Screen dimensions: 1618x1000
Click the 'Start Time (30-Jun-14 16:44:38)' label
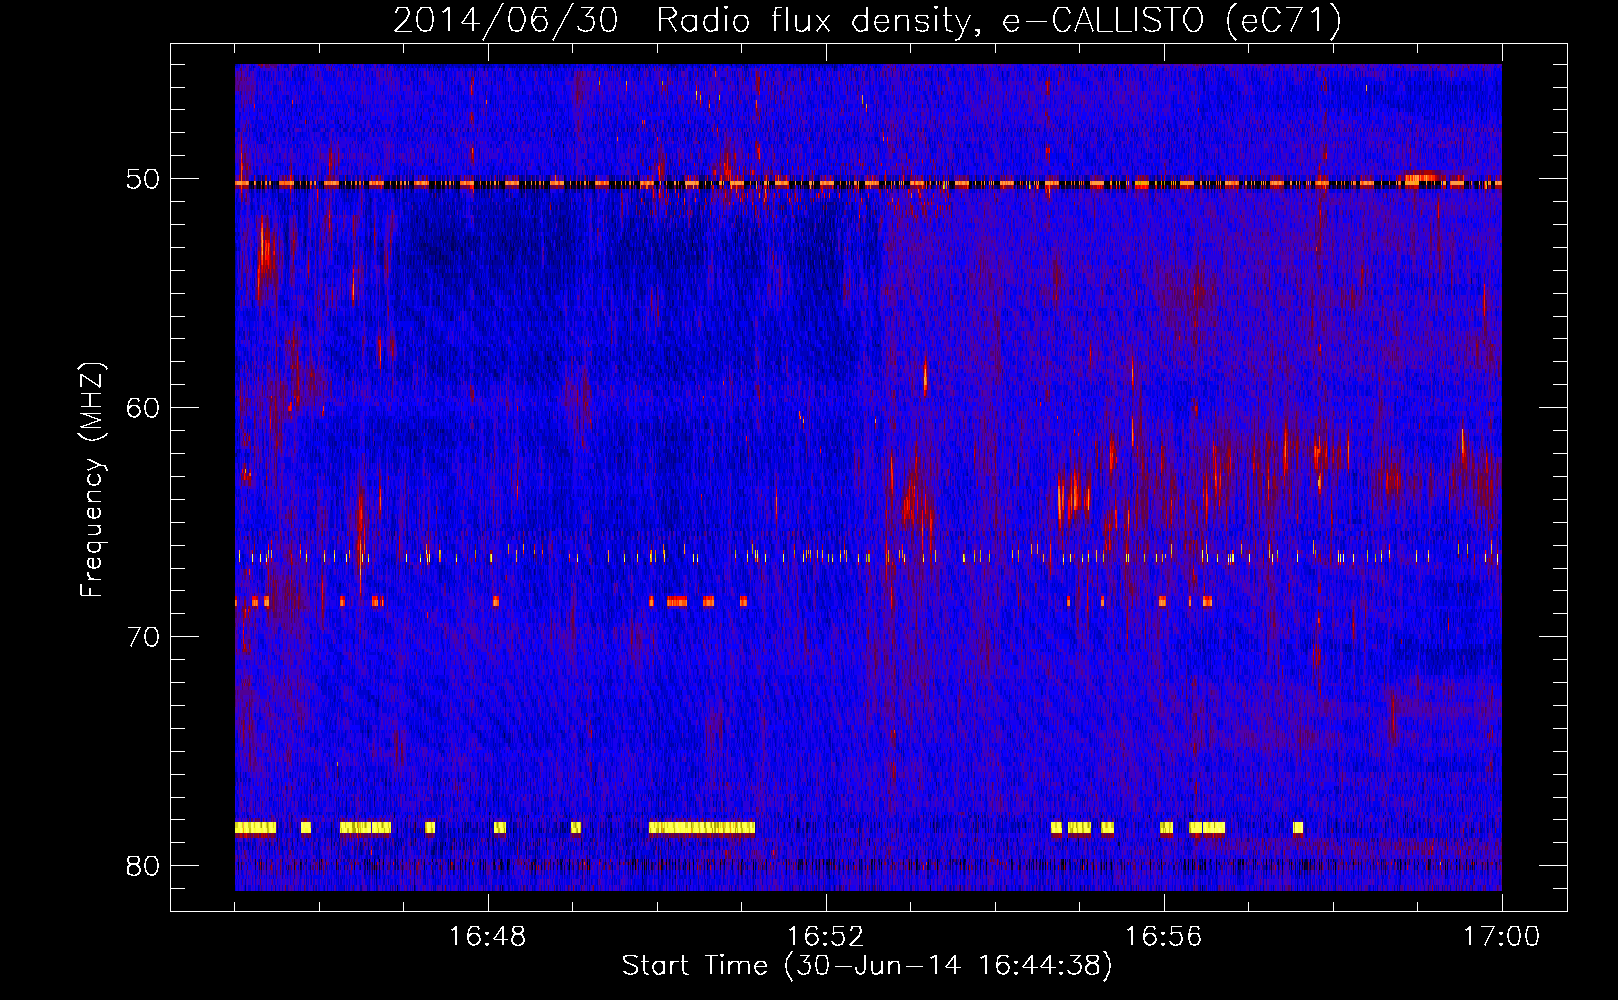[867, 966]
